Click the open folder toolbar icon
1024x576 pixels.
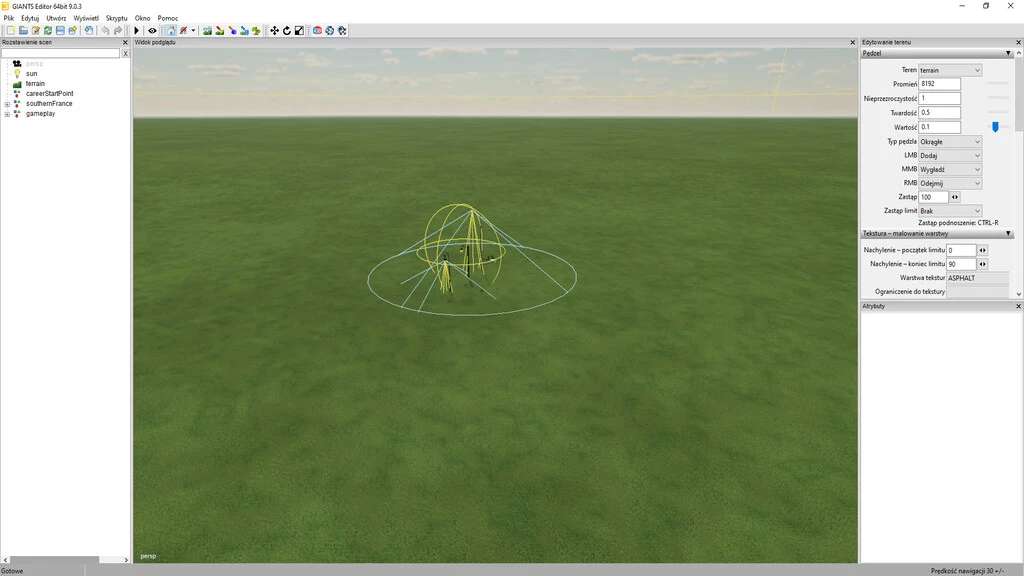(22, 31)
